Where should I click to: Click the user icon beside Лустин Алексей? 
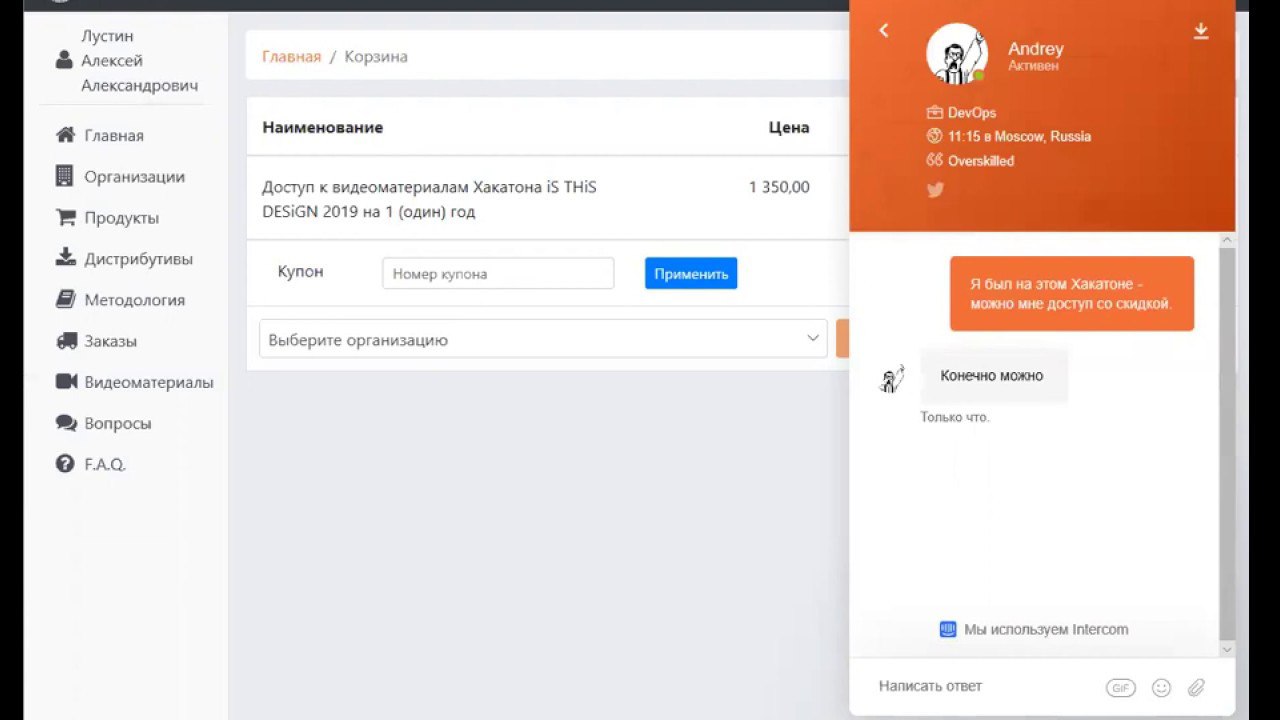(64, 60)
